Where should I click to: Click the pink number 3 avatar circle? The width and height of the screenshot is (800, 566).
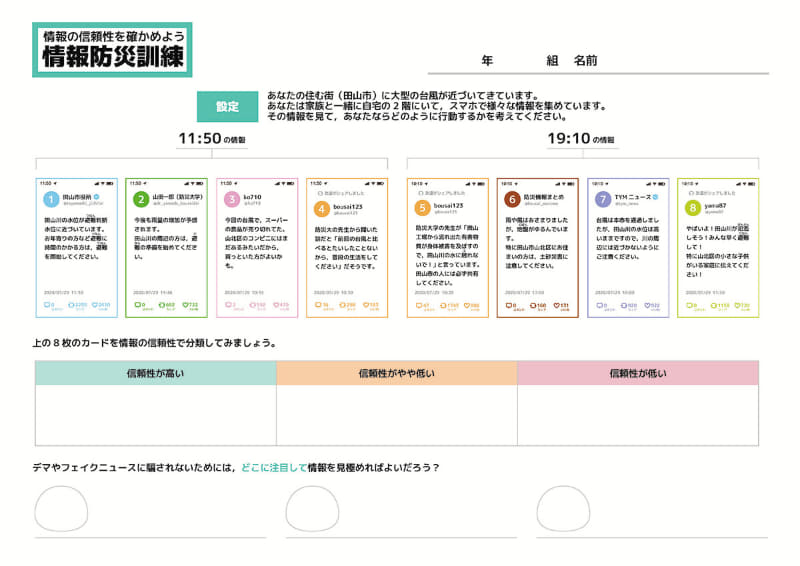click(x=232, y=199)
